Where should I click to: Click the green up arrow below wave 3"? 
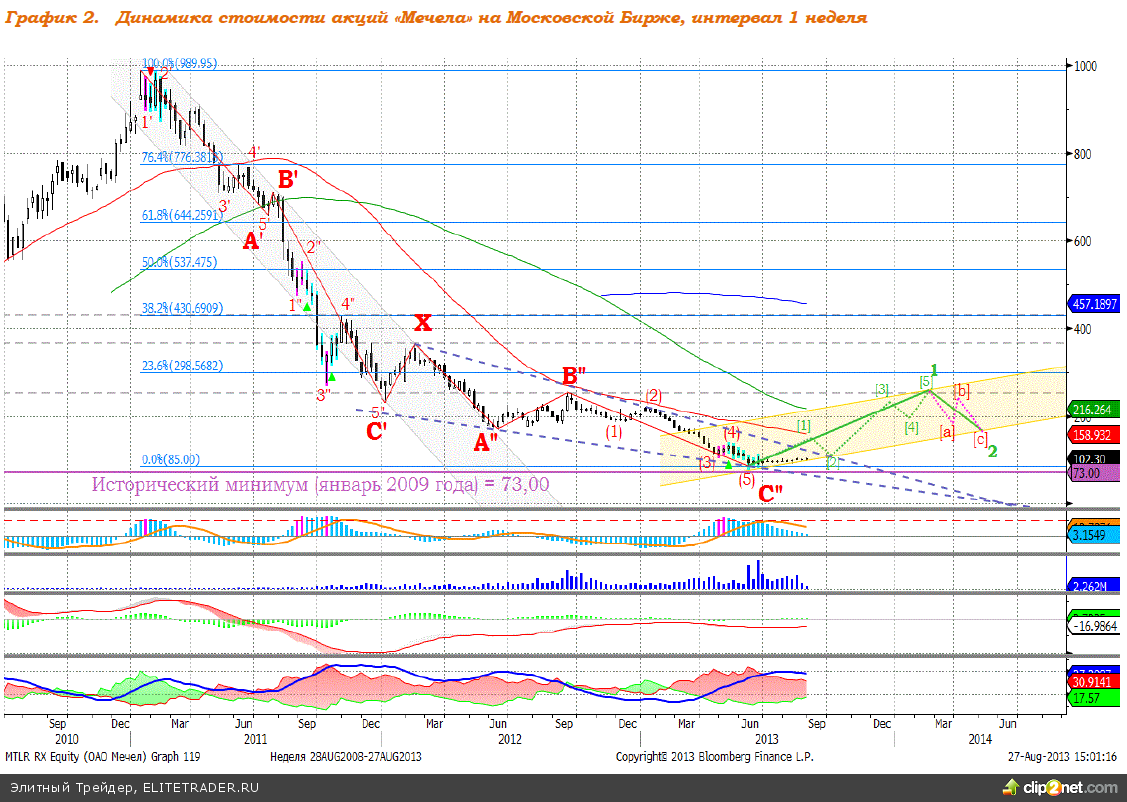click(332, 377)
